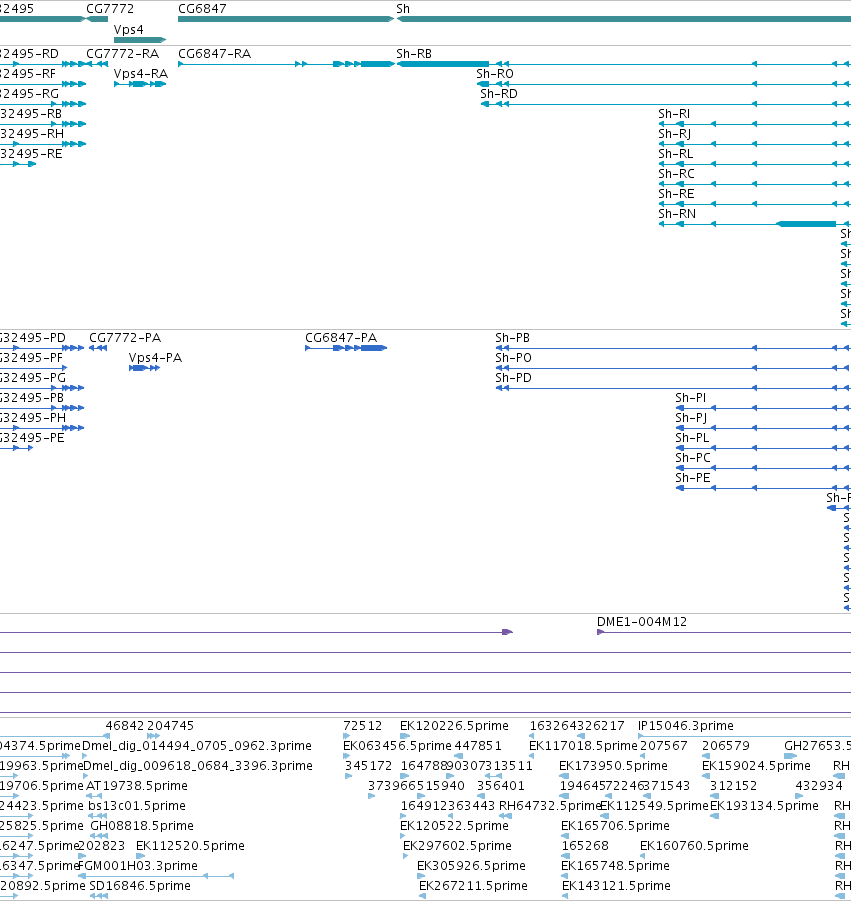Viewport: 851px width, 901px height.
Task: Select protein Sh-PC
Action: [x=693, y=458]
